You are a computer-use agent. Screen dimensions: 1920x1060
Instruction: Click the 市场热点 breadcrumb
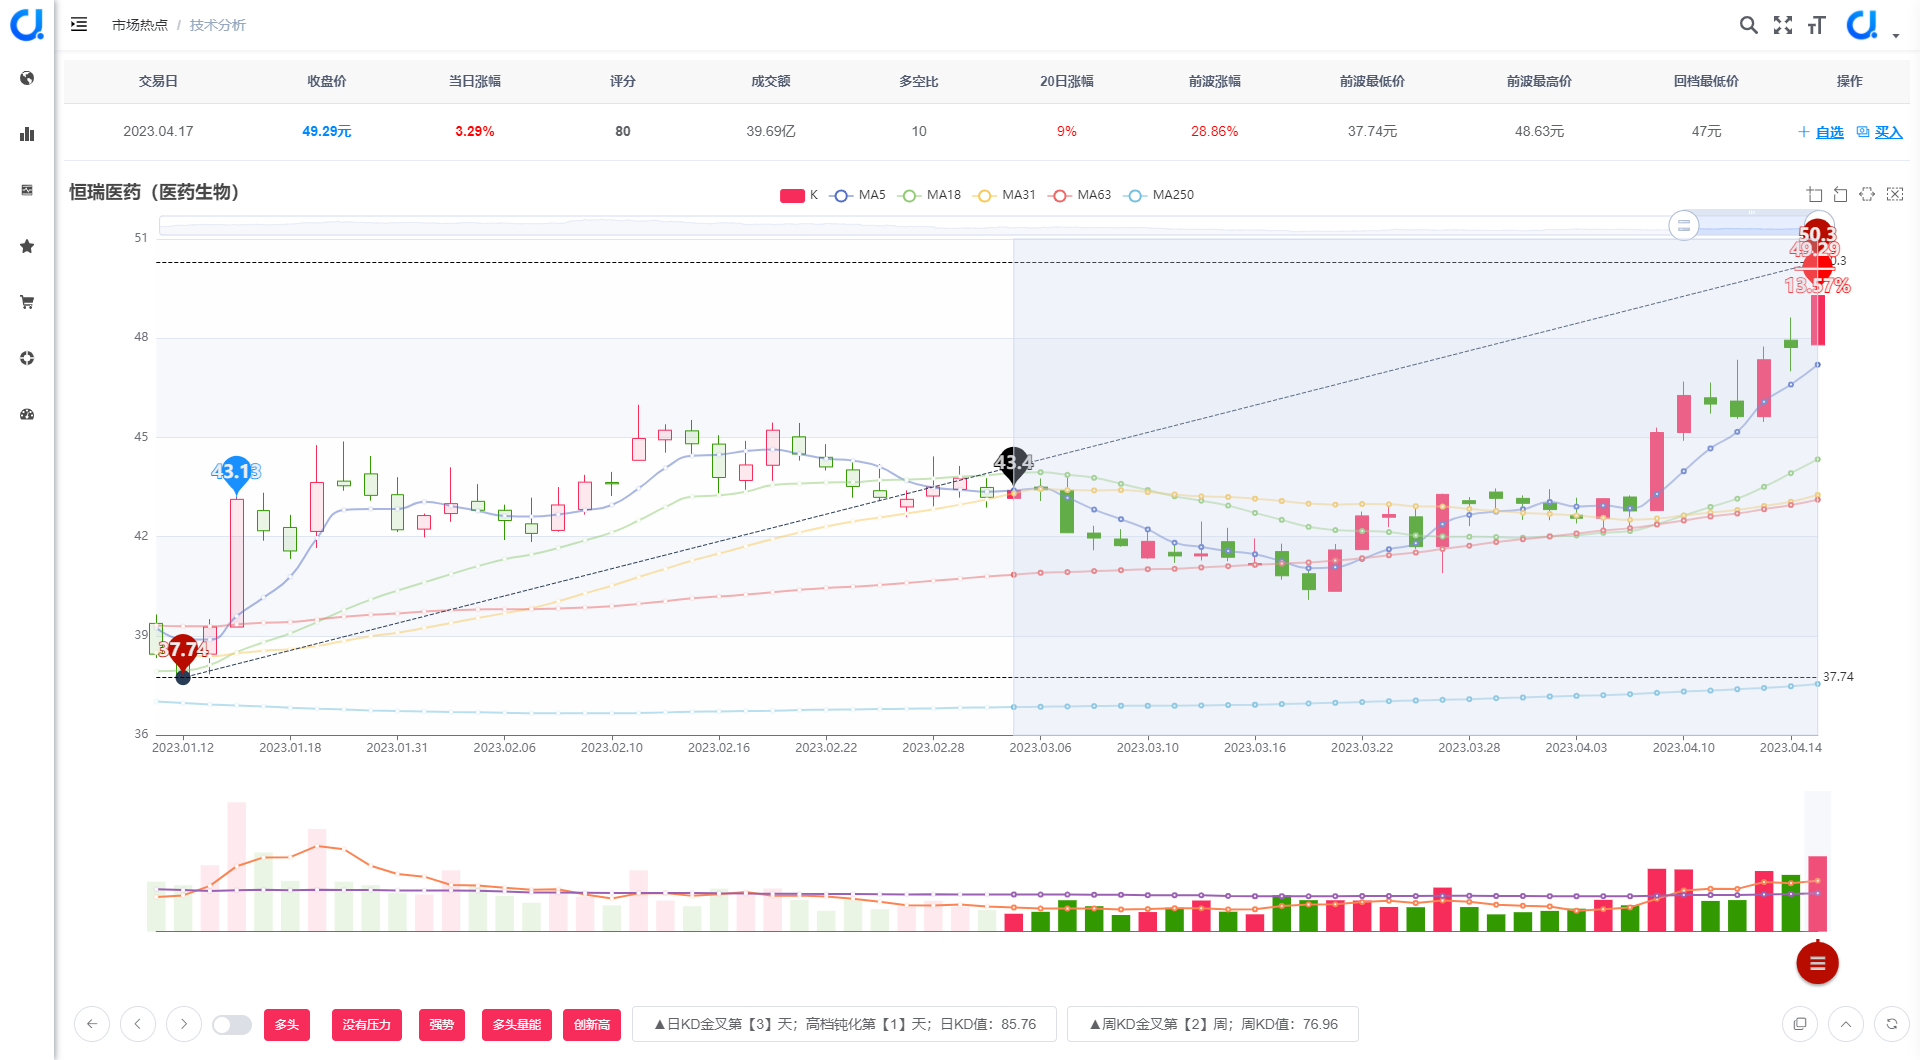[x=140, y=25]
